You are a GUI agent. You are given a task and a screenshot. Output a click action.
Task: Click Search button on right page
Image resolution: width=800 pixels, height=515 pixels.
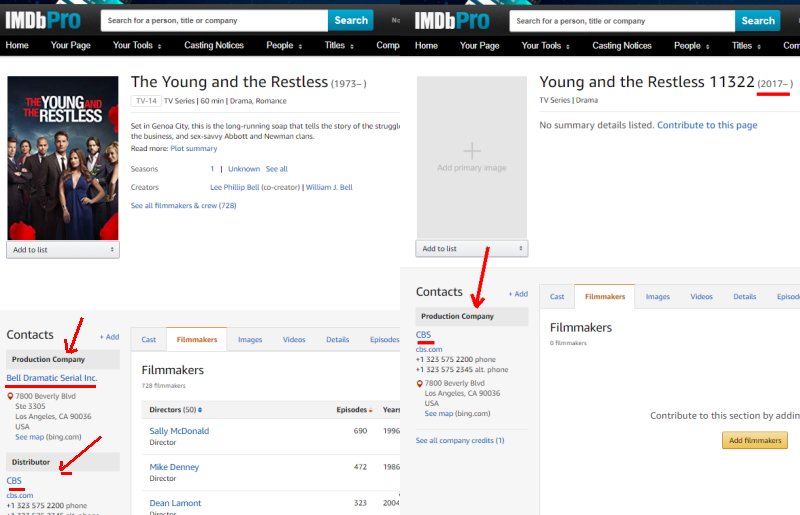[x=758, y=21]
